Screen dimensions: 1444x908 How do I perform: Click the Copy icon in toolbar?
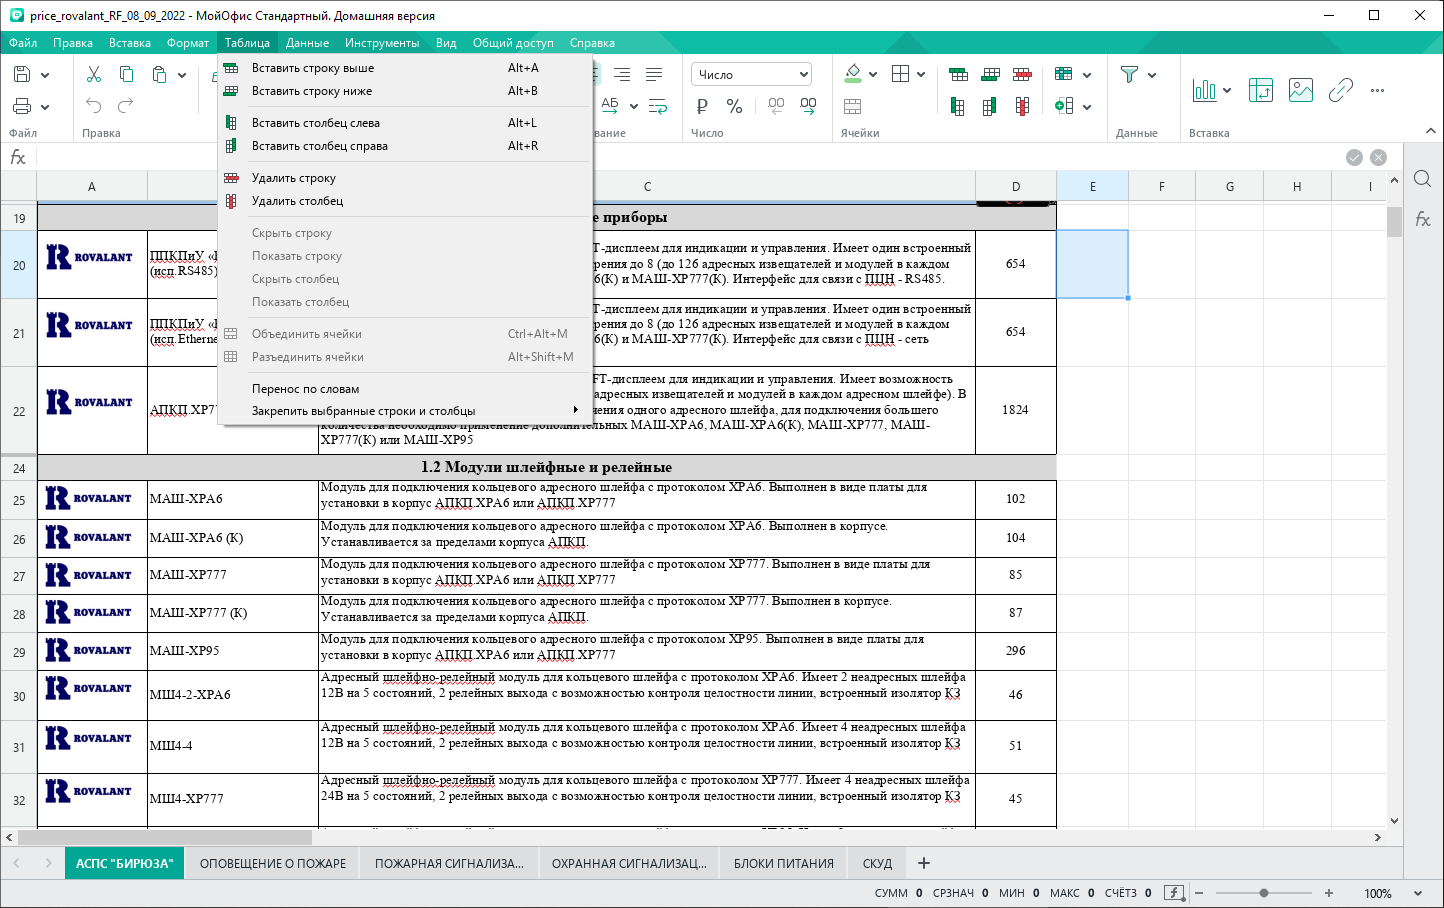[x=126, y=74]
